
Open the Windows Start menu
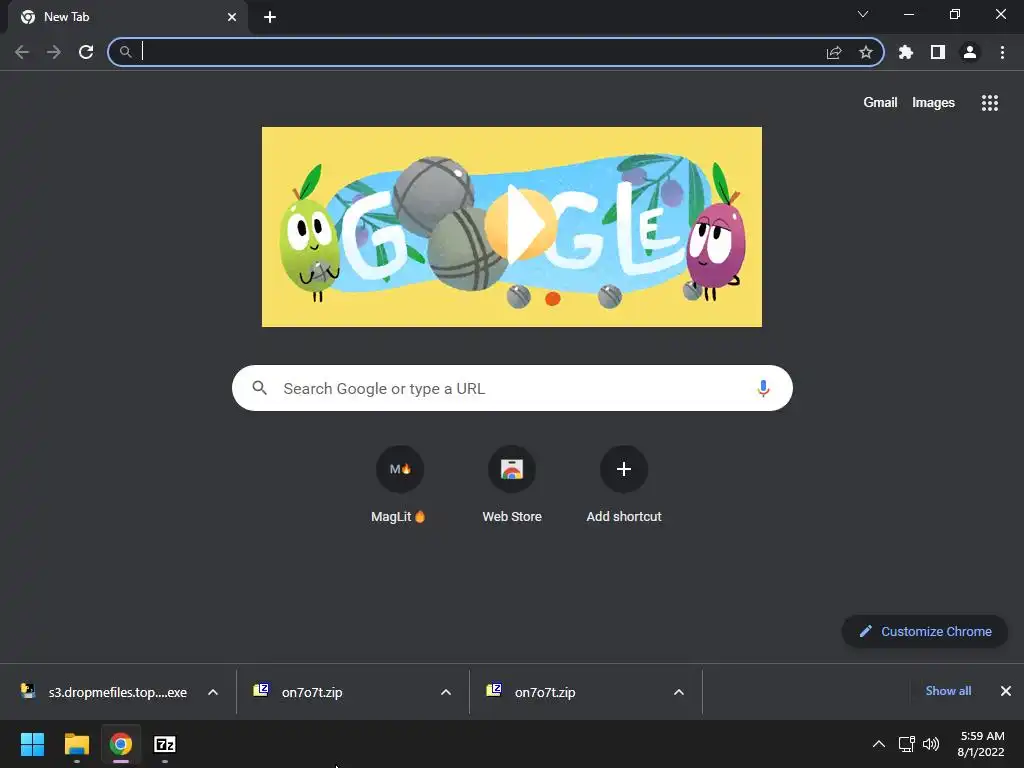tap(32, 744)
